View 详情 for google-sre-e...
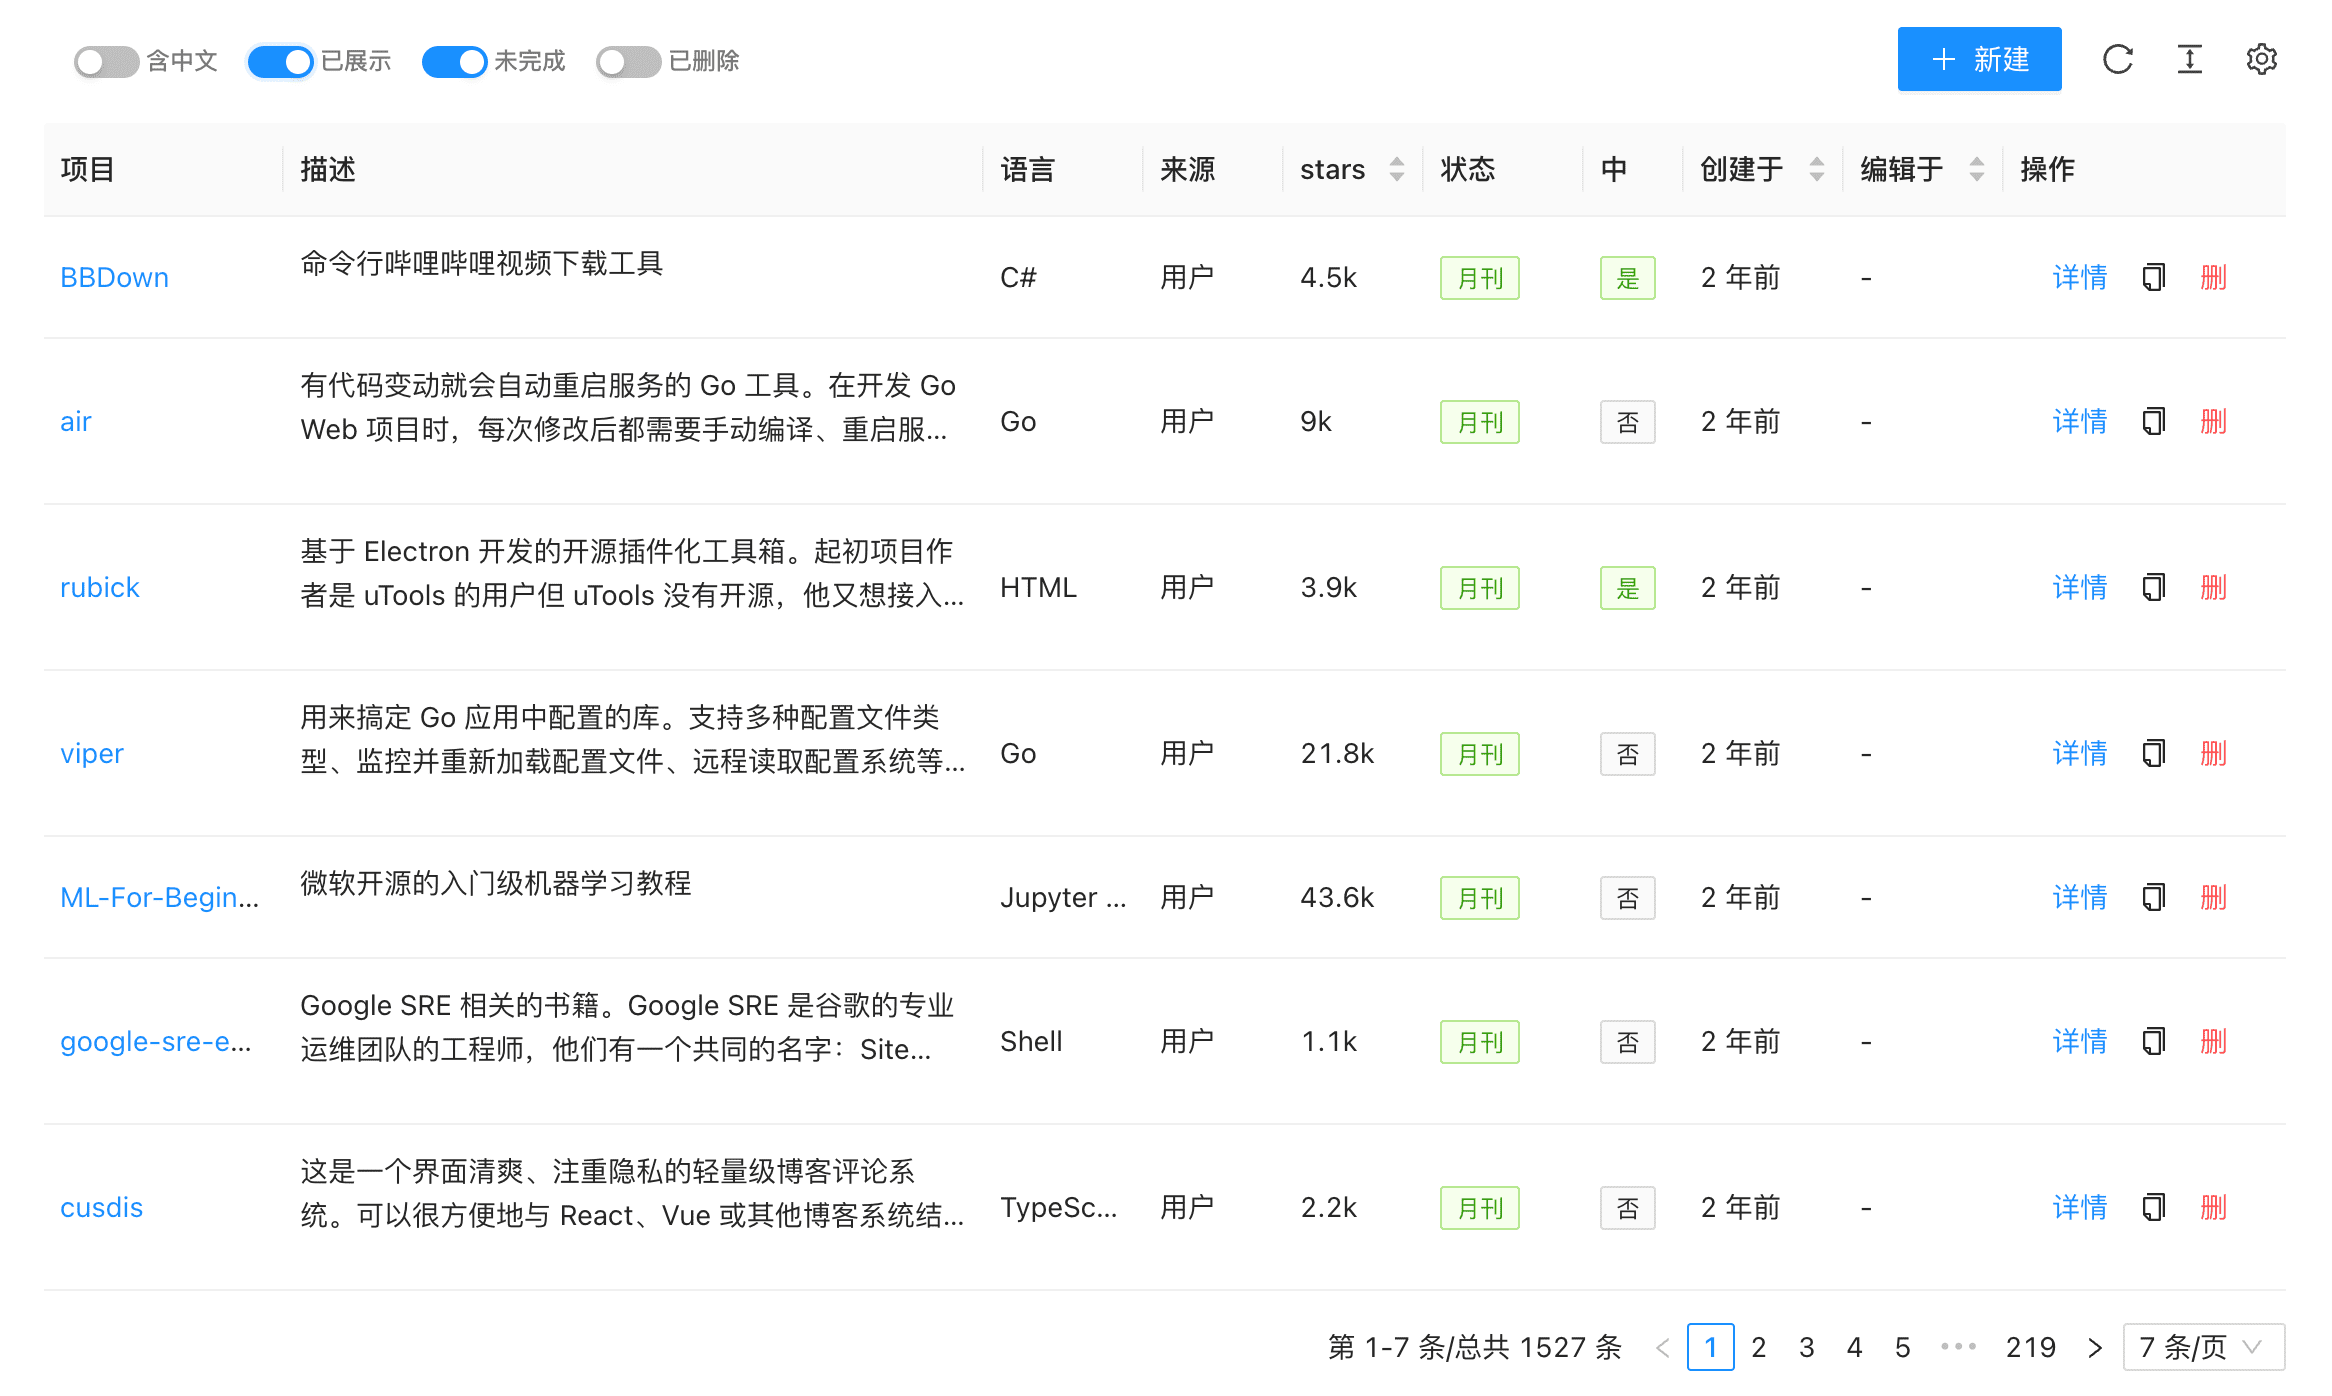The height and width of the screenshot is (1396, 2332). [2080, 1041]
